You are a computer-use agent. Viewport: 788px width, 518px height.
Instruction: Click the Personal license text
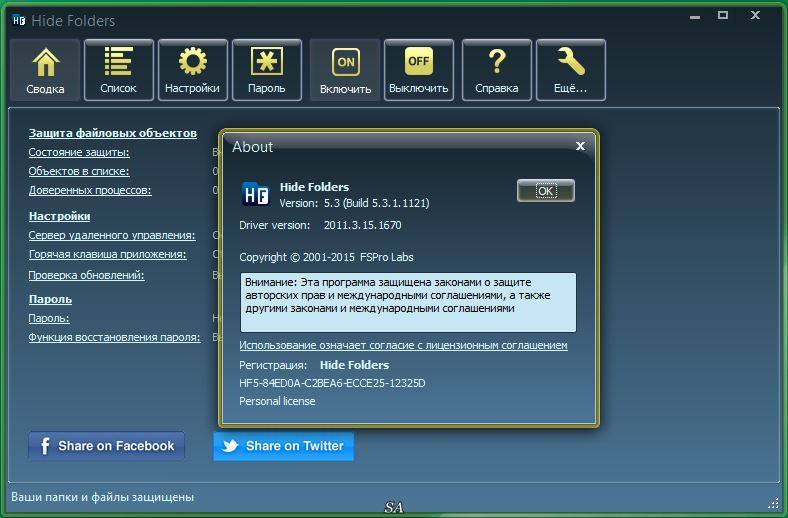pyautogui.click(x=277, y=401)
